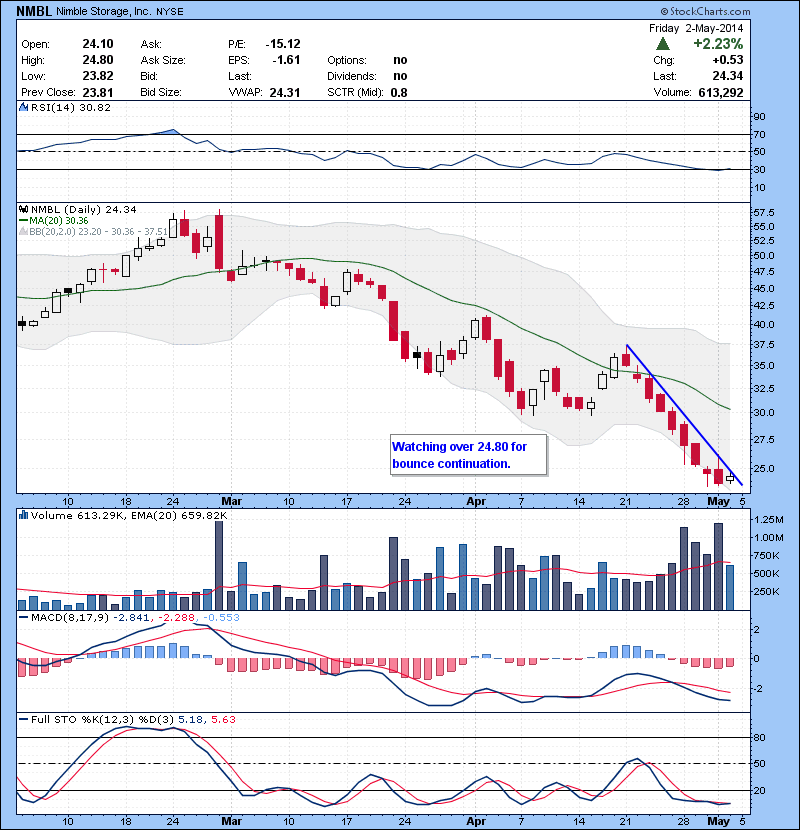Click the Dividends: no field

[367, 76]
